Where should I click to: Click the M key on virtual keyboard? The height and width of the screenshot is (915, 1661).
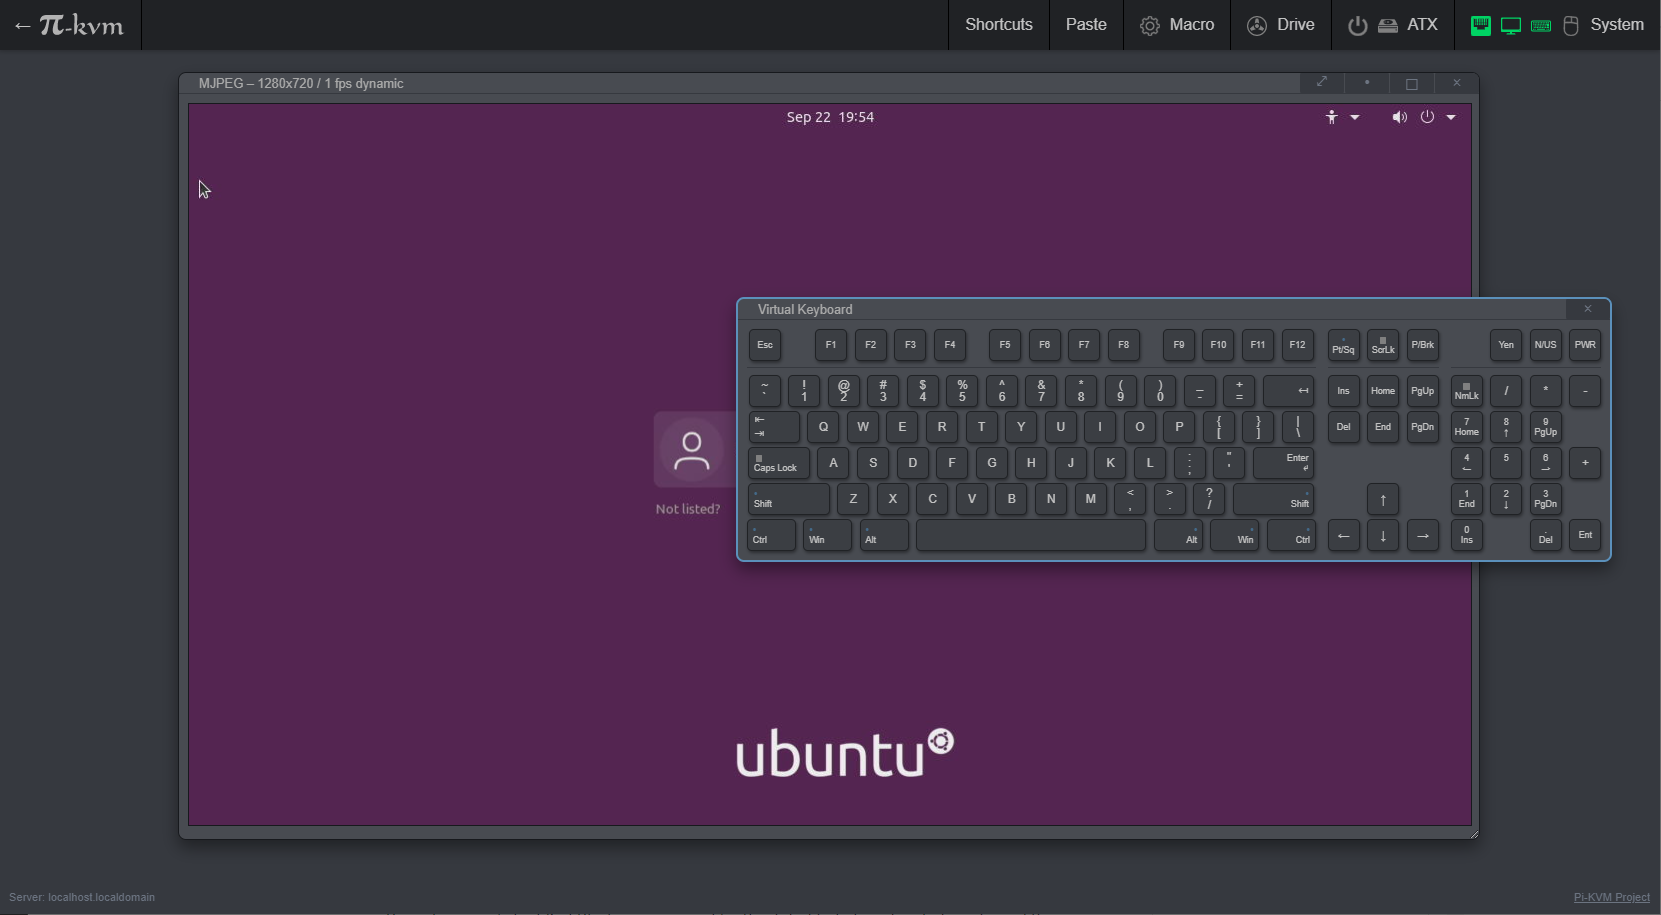click(x=1090, y=499)
